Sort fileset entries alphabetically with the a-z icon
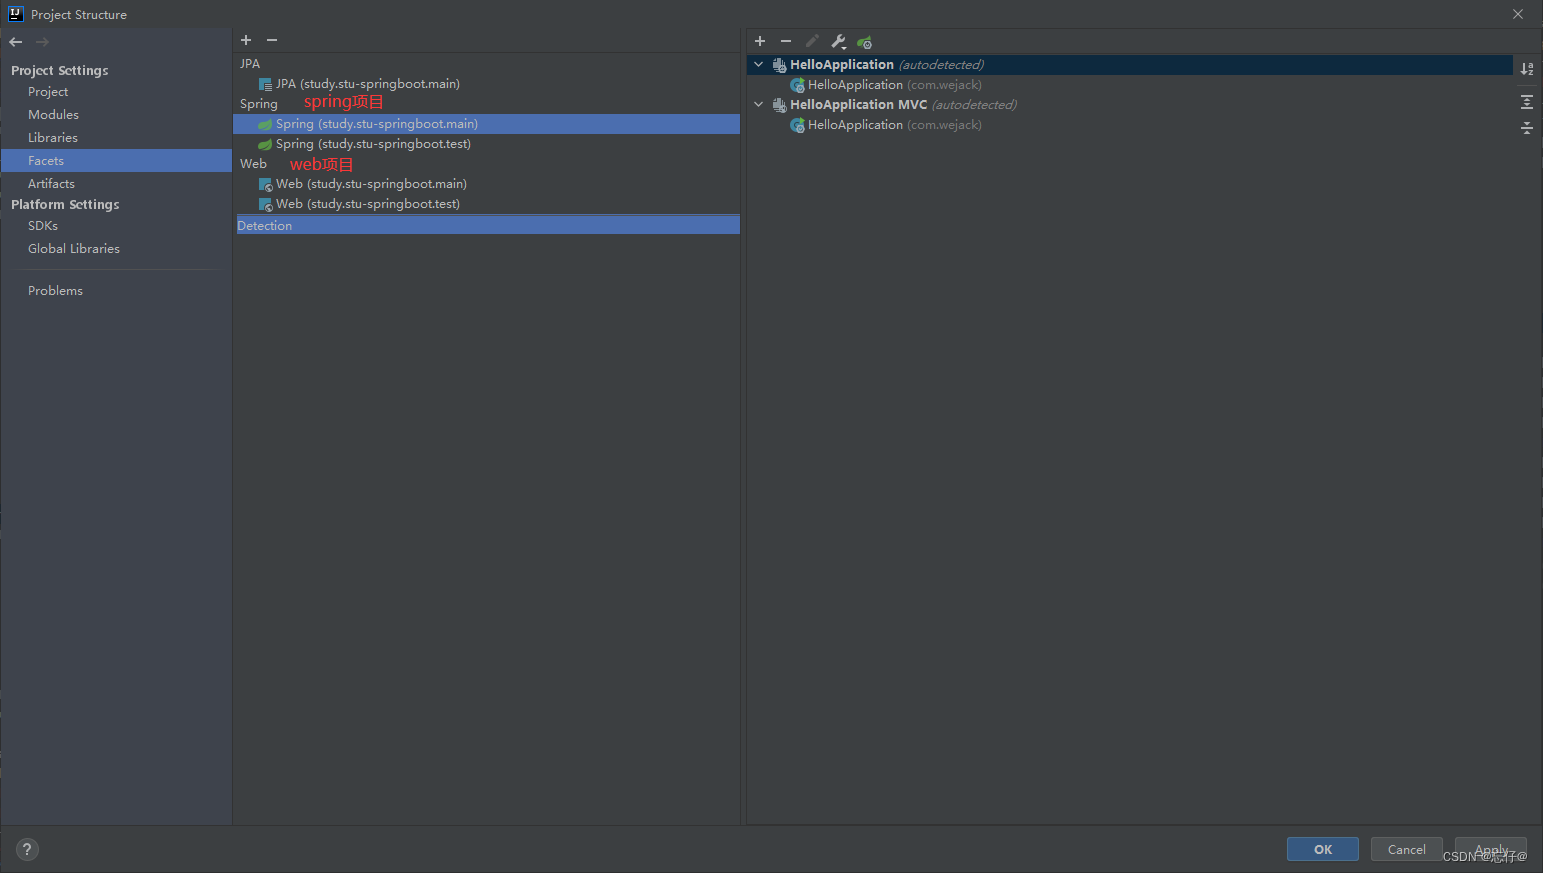1543x873 pixels. click(x=1526, y=68)
